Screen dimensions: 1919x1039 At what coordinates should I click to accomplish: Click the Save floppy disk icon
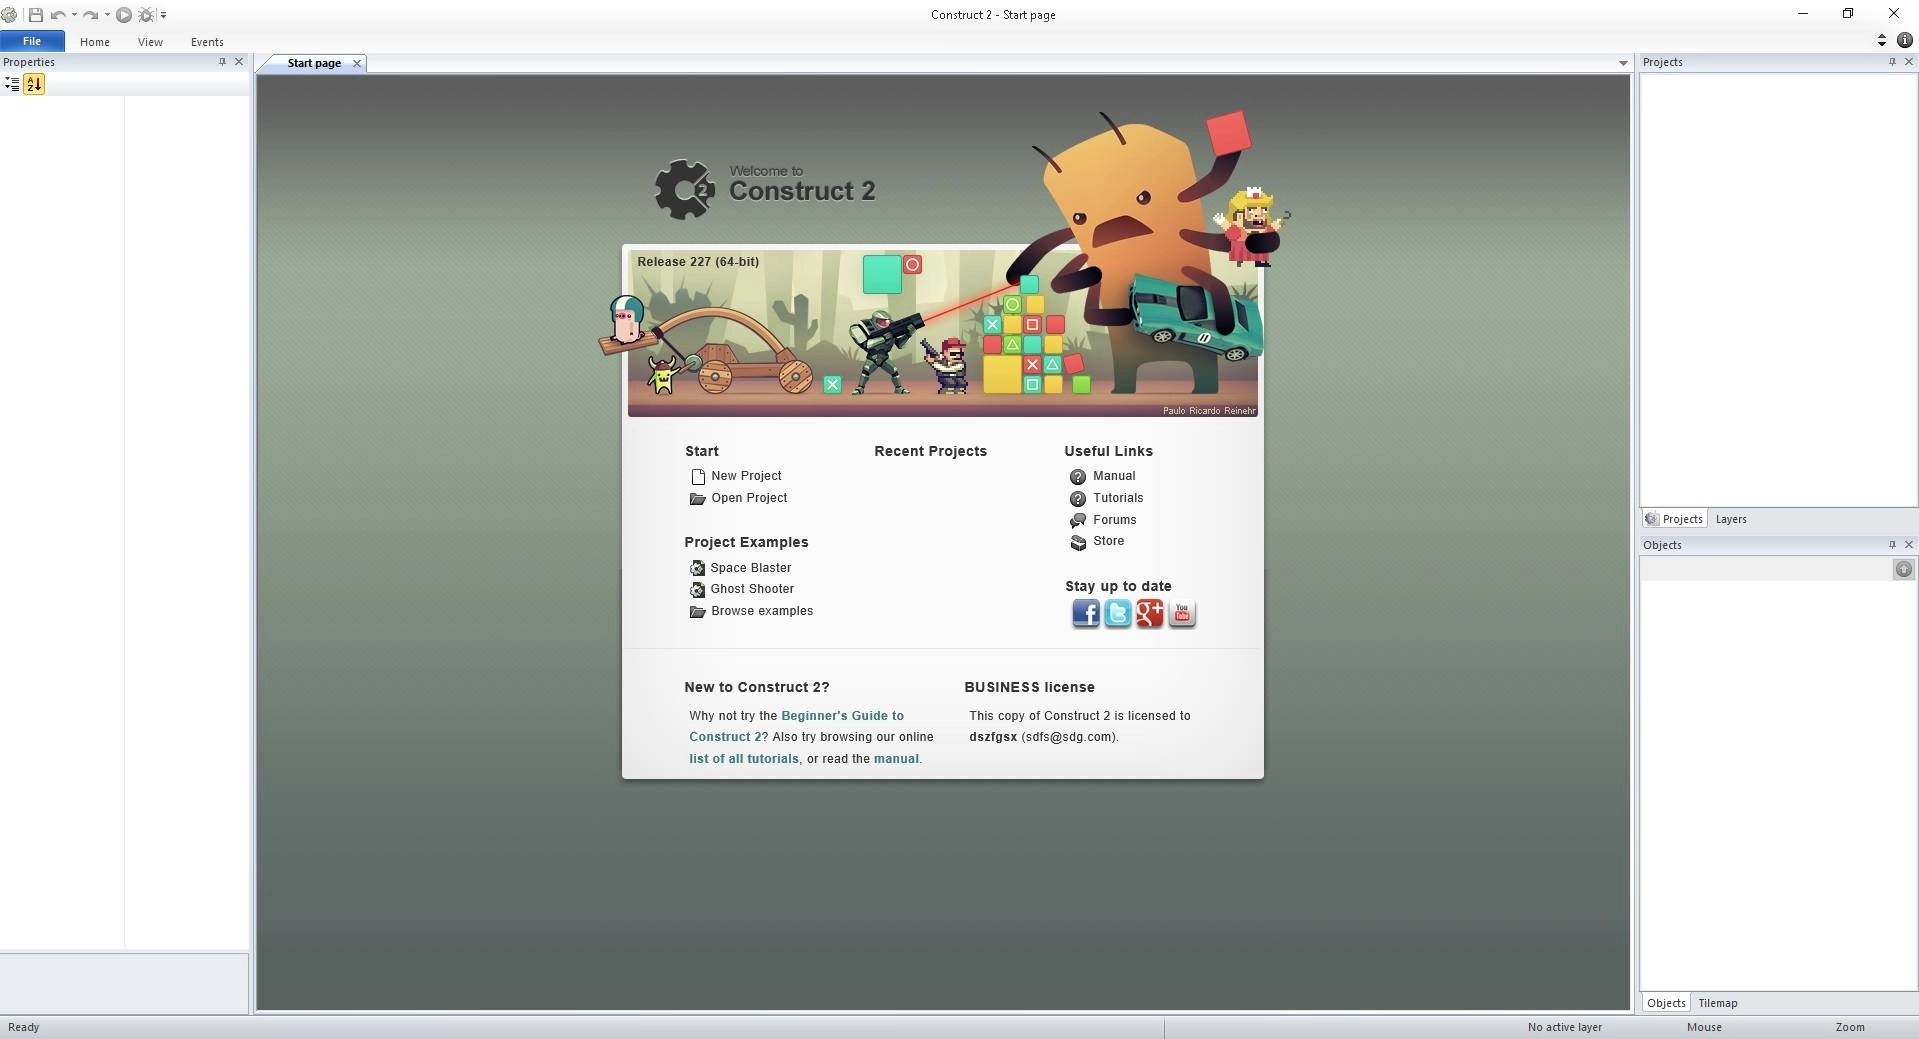pos(35,15)
